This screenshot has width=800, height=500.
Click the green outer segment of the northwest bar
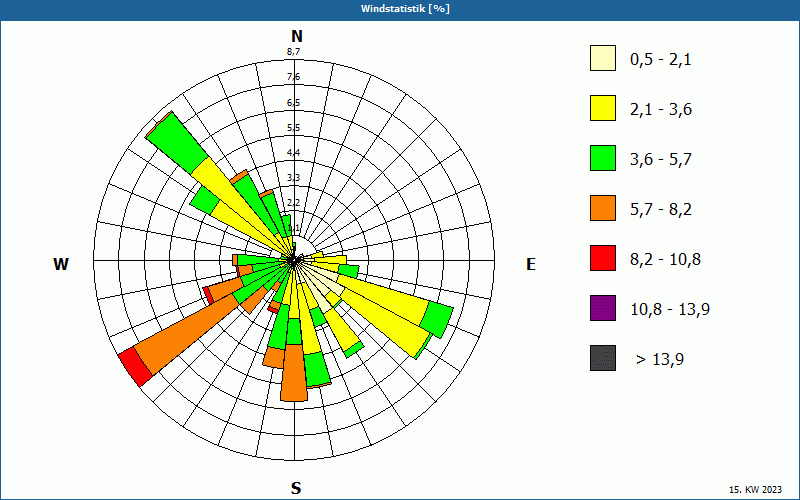click(x=177, y=142)
